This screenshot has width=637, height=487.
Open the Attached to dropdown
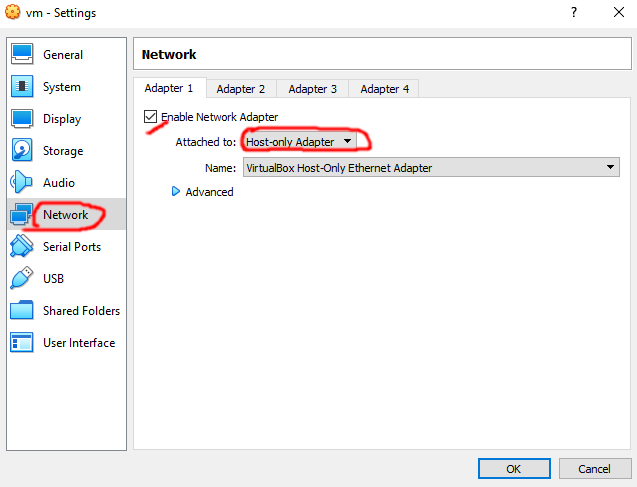(x=299, y=142)
